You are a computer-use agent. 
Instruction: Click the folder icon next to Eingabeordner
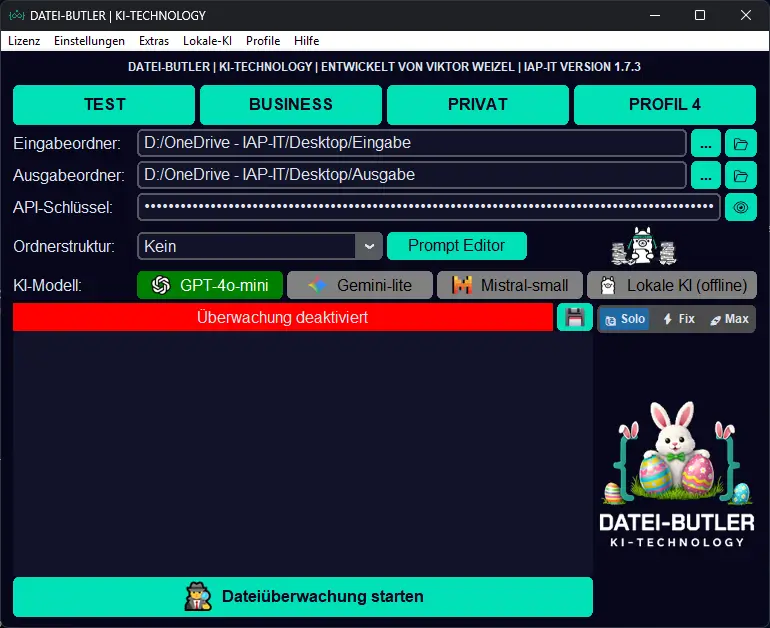[x=741, y=143]
